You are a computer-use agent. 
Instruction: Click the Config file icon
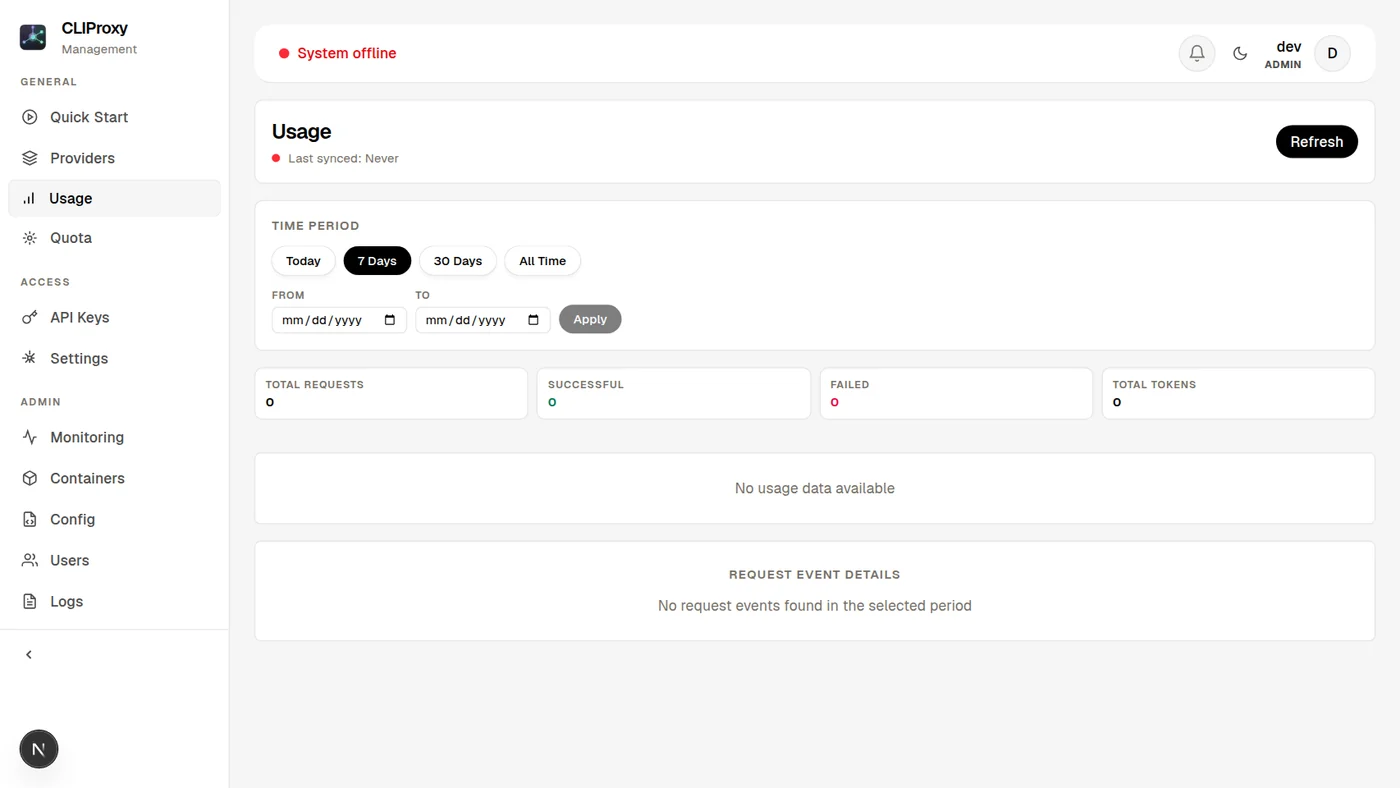[x=30, y=519]
